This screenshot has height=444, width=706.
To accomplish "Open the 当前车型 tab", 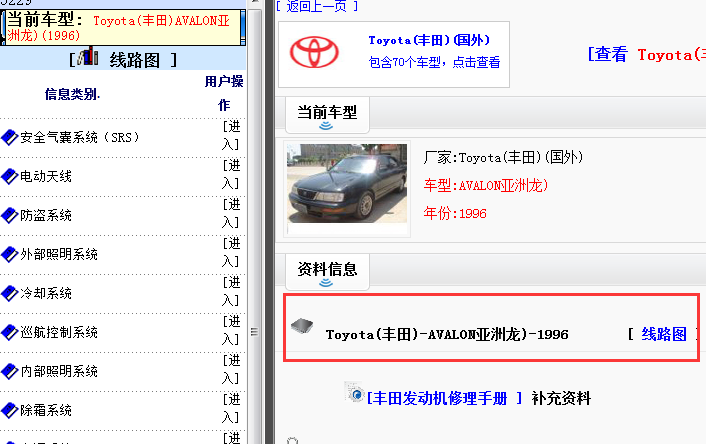I will [327, 115].
